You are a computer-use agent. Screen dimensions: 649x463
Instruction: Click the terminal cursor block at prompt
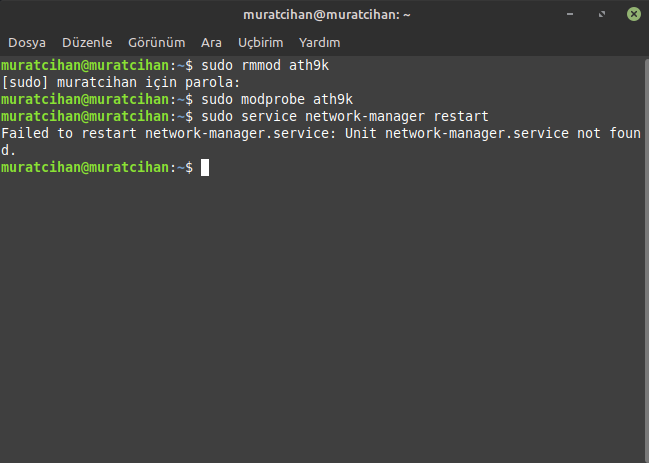coord(205,168)
